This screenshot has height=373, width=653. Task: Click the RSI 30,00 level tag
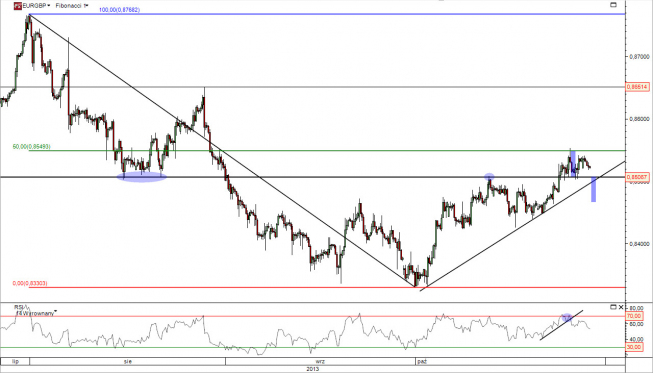pyautogui.click(x=634, y=347)
